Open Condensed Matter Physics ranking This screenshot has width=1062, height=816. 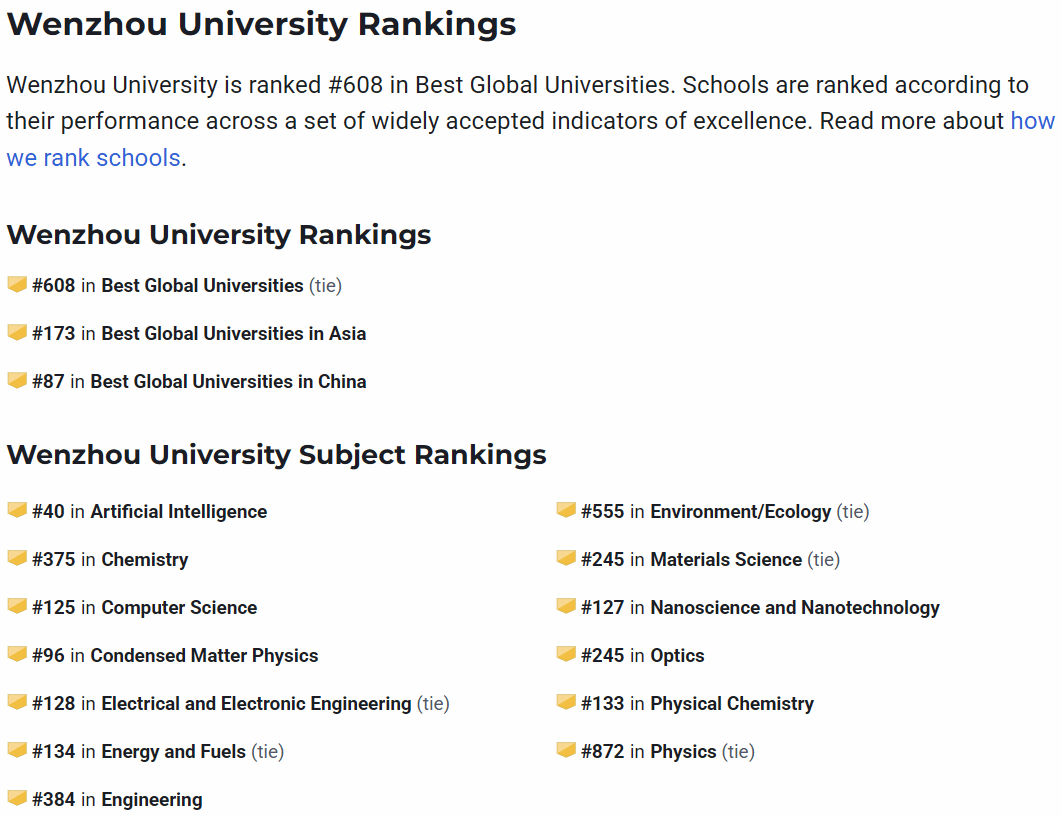pos(204,656)
